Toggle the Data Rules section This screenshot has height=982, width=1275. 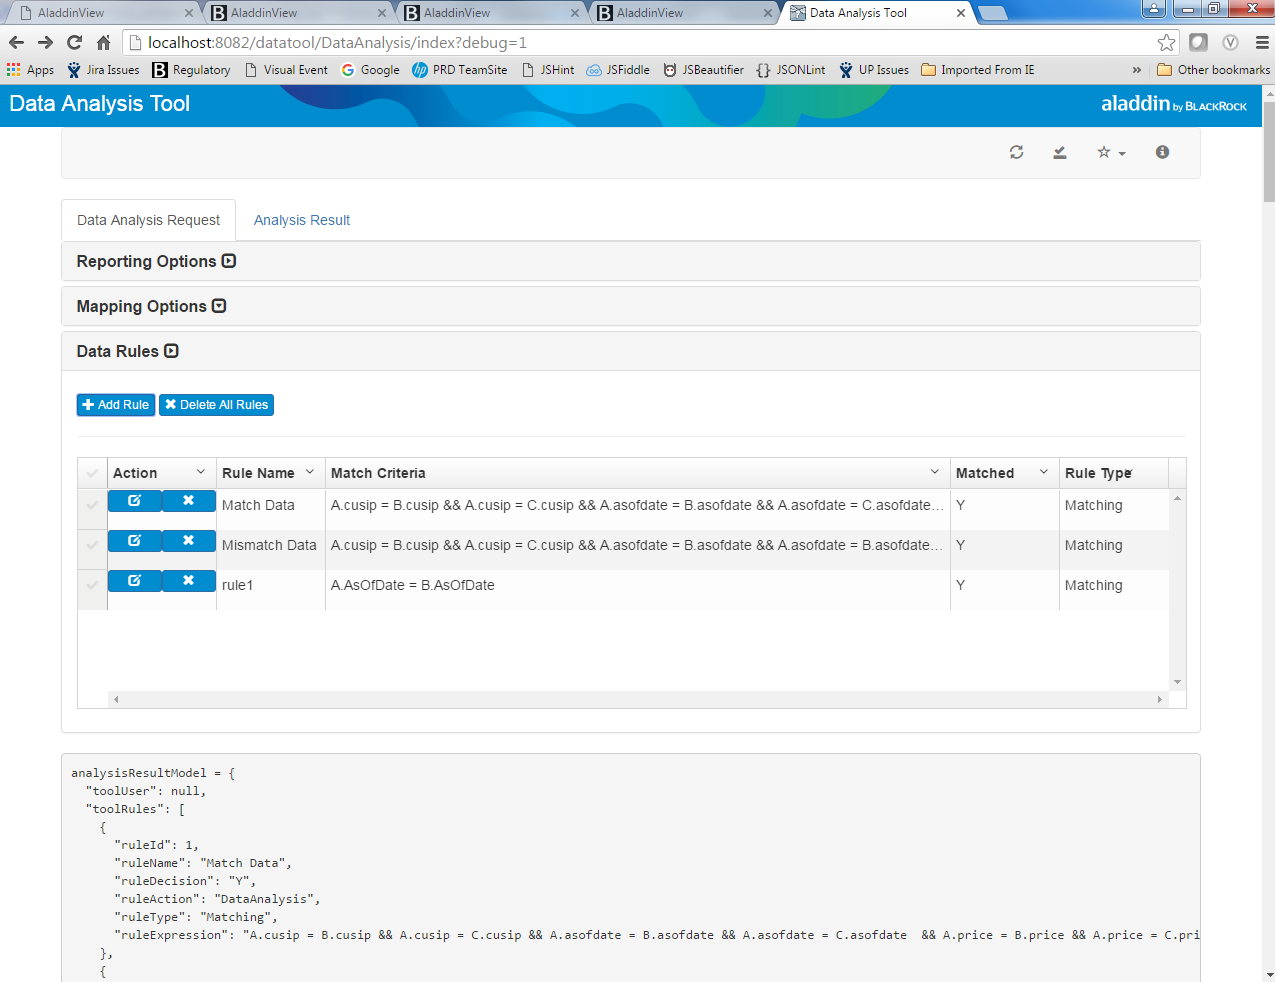pos(171,351)
